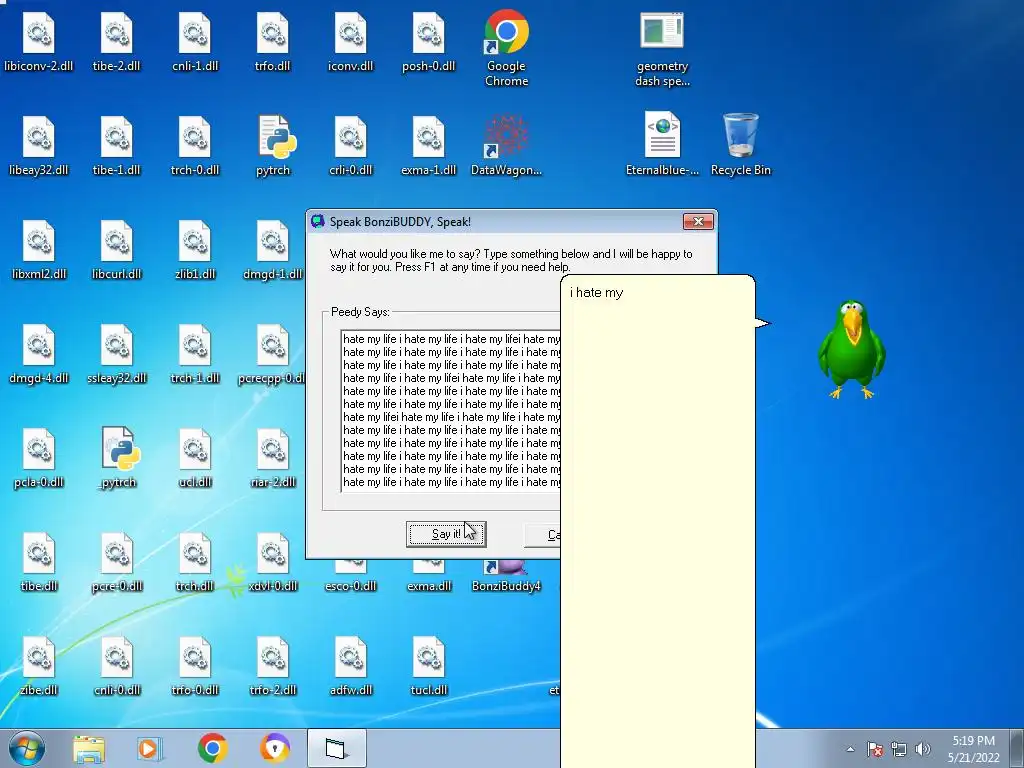Image resolution: width=1024 pixels, height=768 pixels.
Task: Select the pcla-0.dll icon
Action: 39,458
